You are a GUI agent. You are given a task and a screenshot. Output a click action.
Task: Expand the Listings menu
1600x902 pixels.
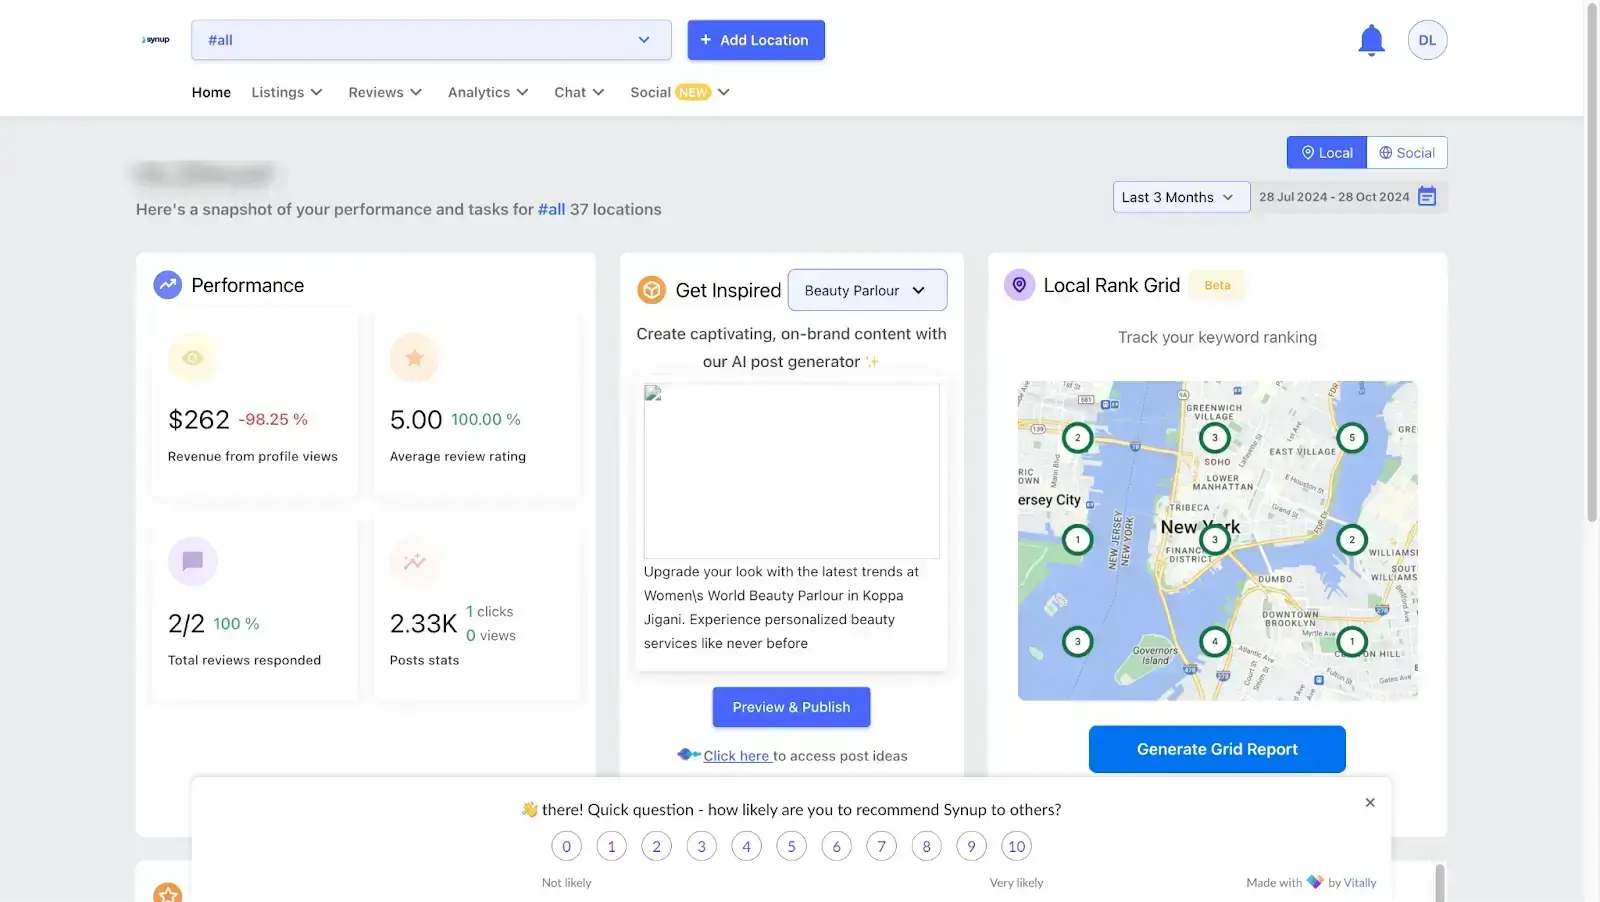287,92
